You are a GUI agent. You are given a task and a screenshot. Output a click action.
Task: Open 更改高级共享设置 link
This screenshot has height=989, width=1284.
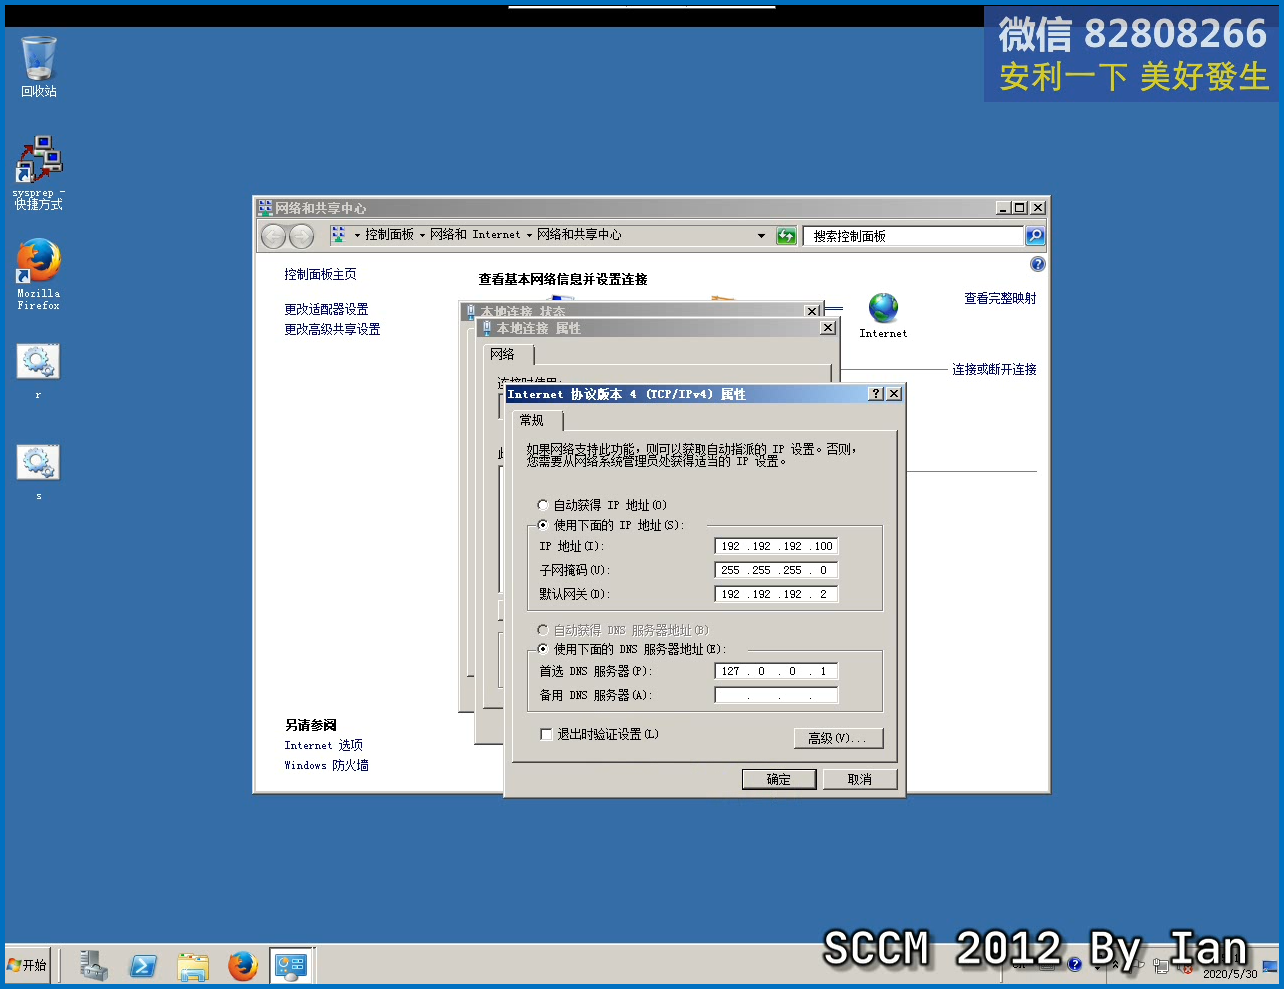click(332, 329)
